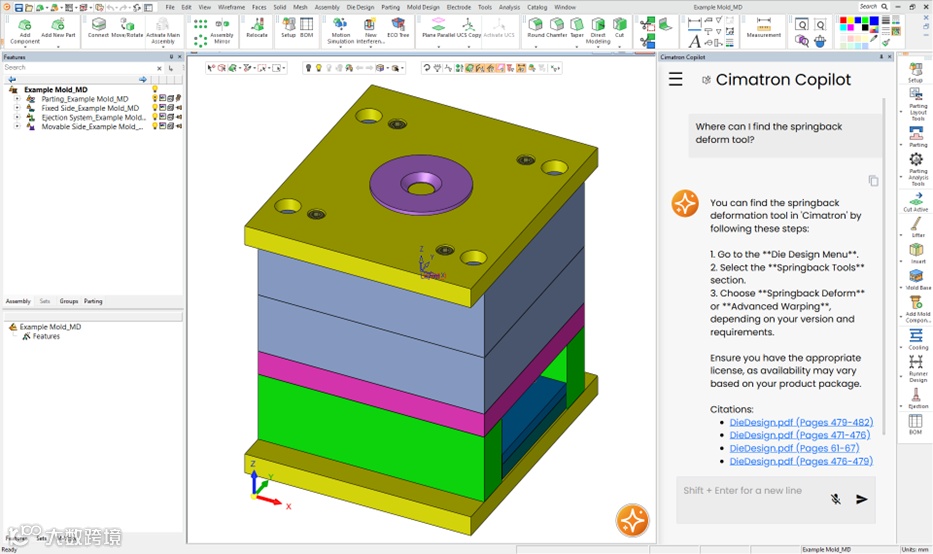
Task: Click the Mold Base sidebar icon
Action: pyautogui.click(x=916, y=276)
